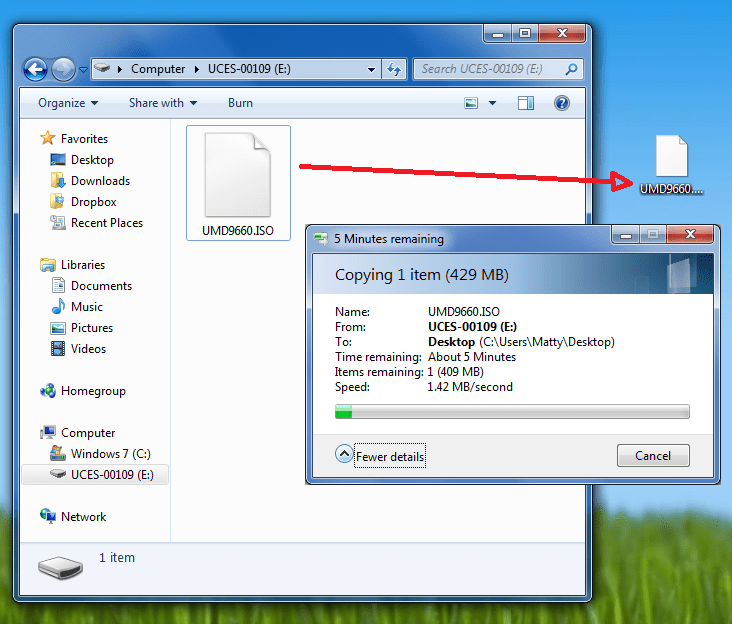Click the Network globe icon
Viewport: 732px width, 624px height.
pos(48,516)
